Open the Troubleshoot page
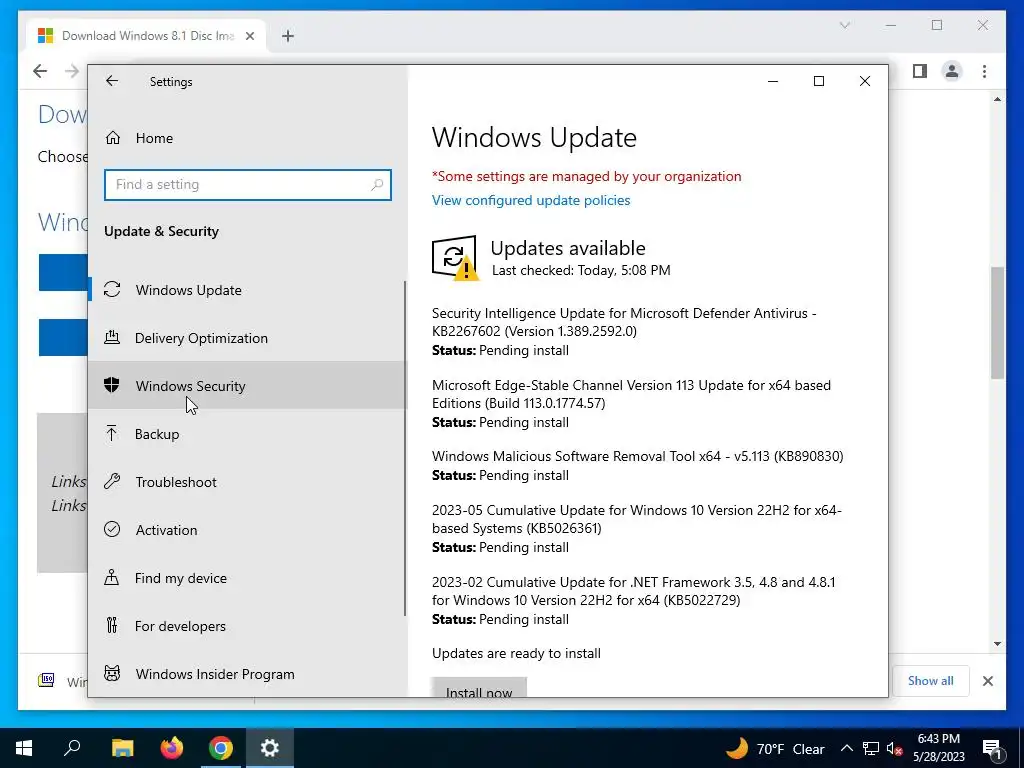The width and height of the screenshot is (1024, 768). coord(247,481)
